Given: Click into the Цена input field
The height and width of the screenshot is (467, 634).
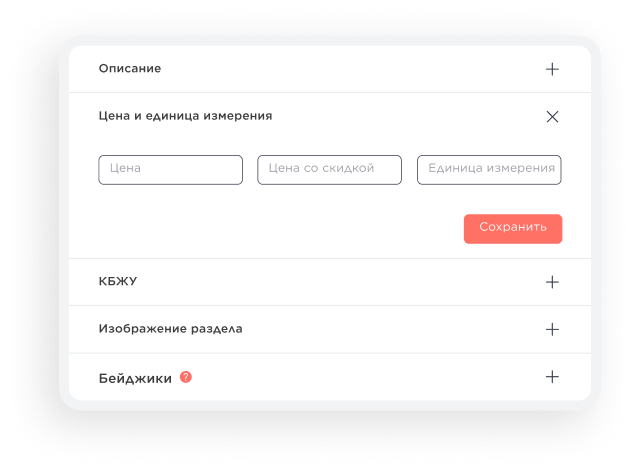Looking at the screenshot, I should (x=171, y=170).
